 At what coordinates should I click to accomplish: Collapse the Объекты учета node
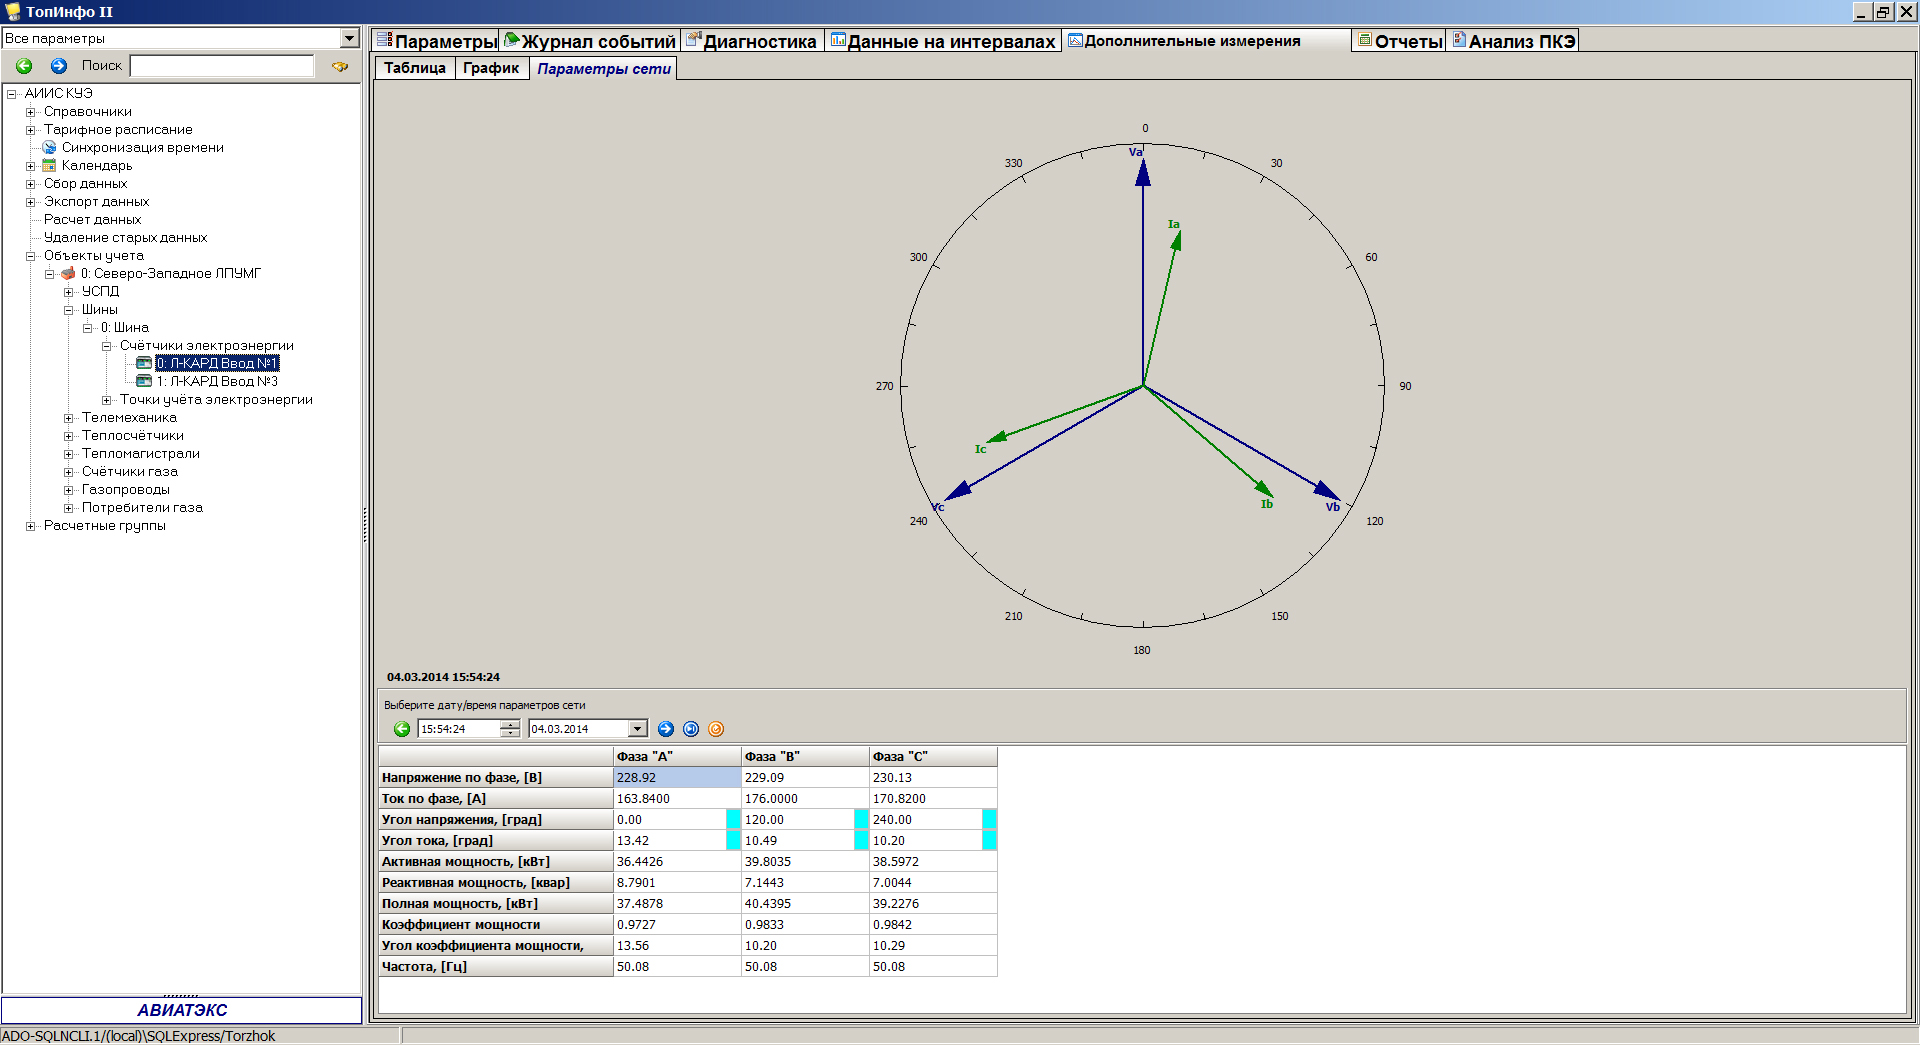pos(30,256)
